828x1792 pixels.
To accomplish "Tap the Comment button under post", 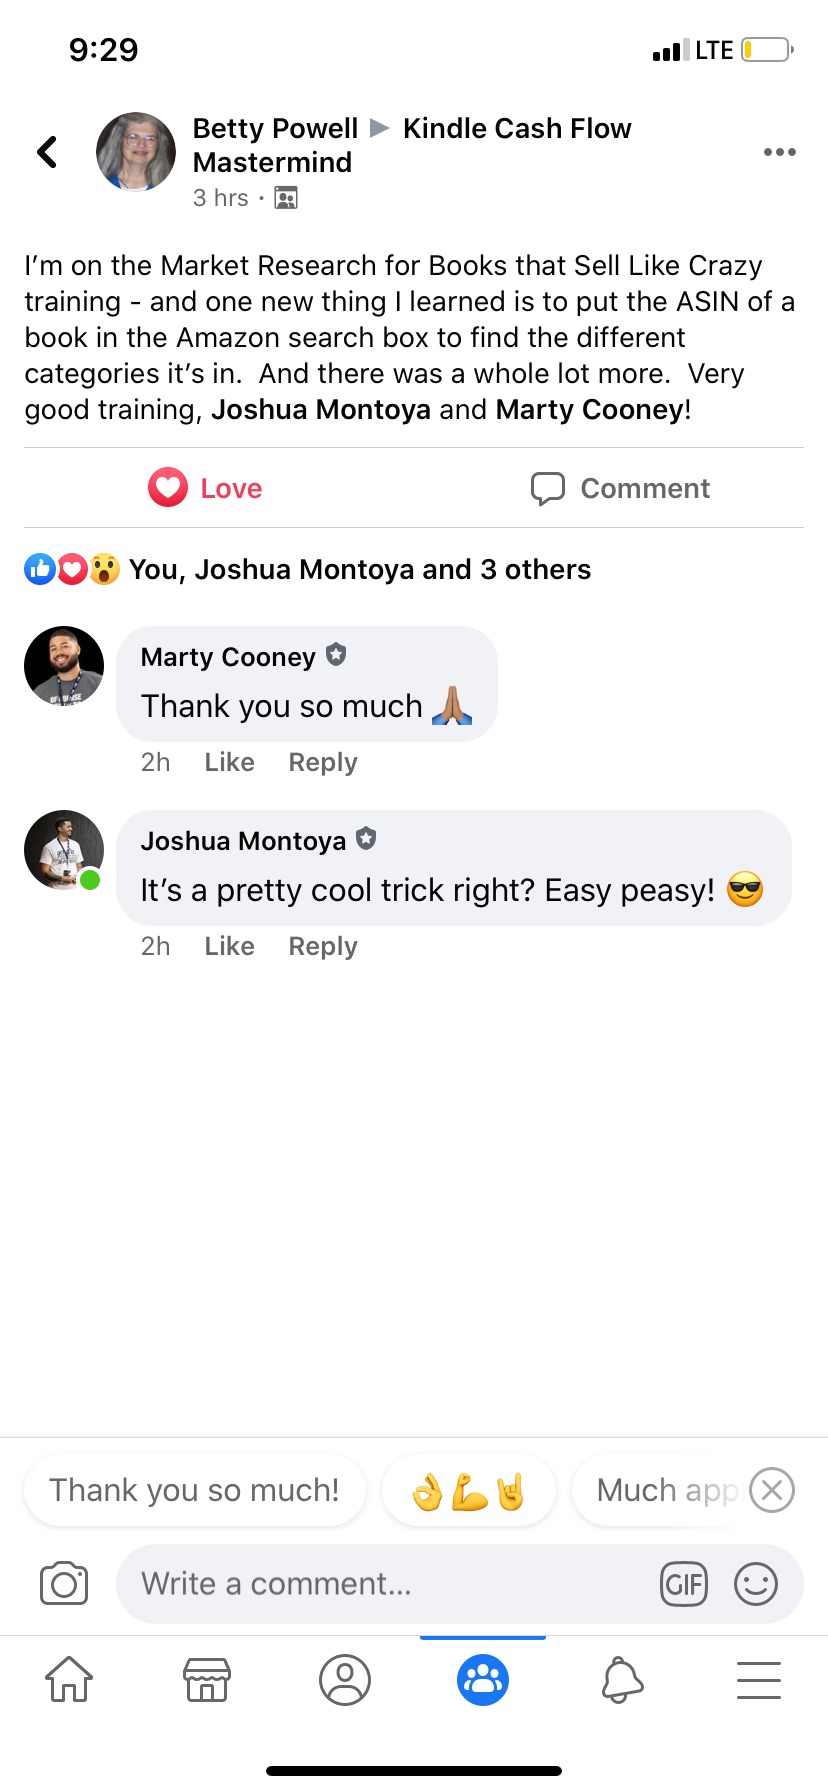I will (620, 488).
